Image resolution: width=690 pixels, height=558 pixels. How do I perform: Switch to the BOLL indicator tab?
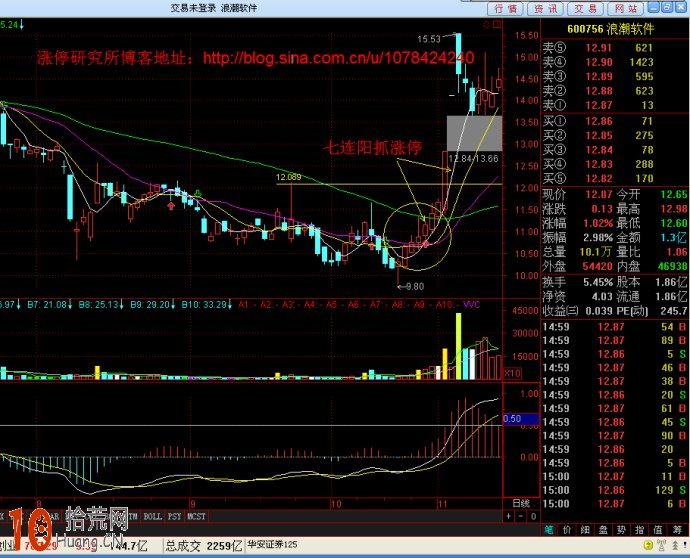pyautogui.click(x=152, y=516)
